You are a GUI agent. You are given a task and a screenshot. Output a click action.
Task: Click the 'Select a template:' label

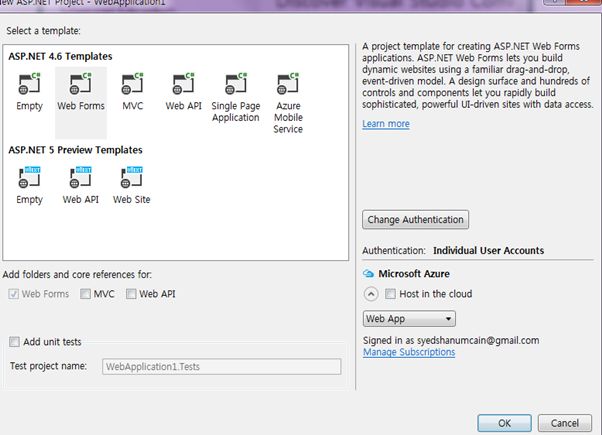(43, 31)
